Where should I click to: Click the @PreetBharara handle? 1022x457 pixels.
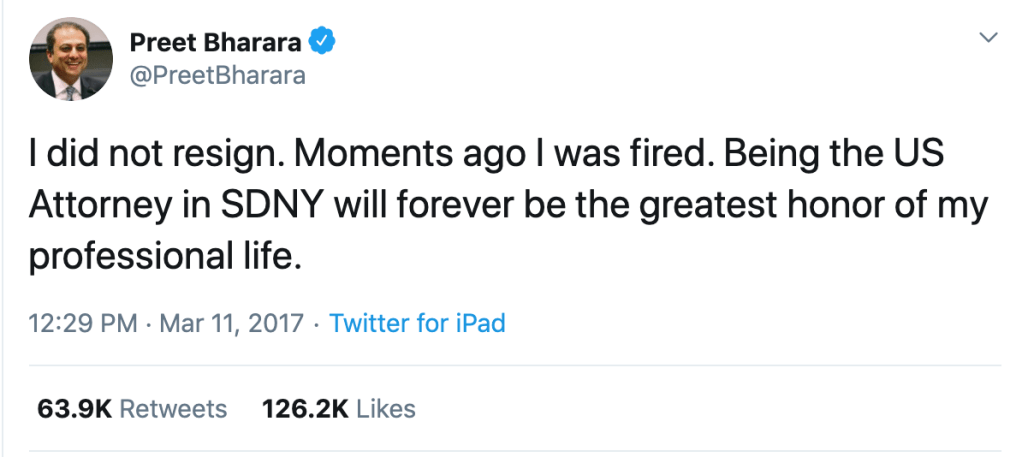pos(217,75)
